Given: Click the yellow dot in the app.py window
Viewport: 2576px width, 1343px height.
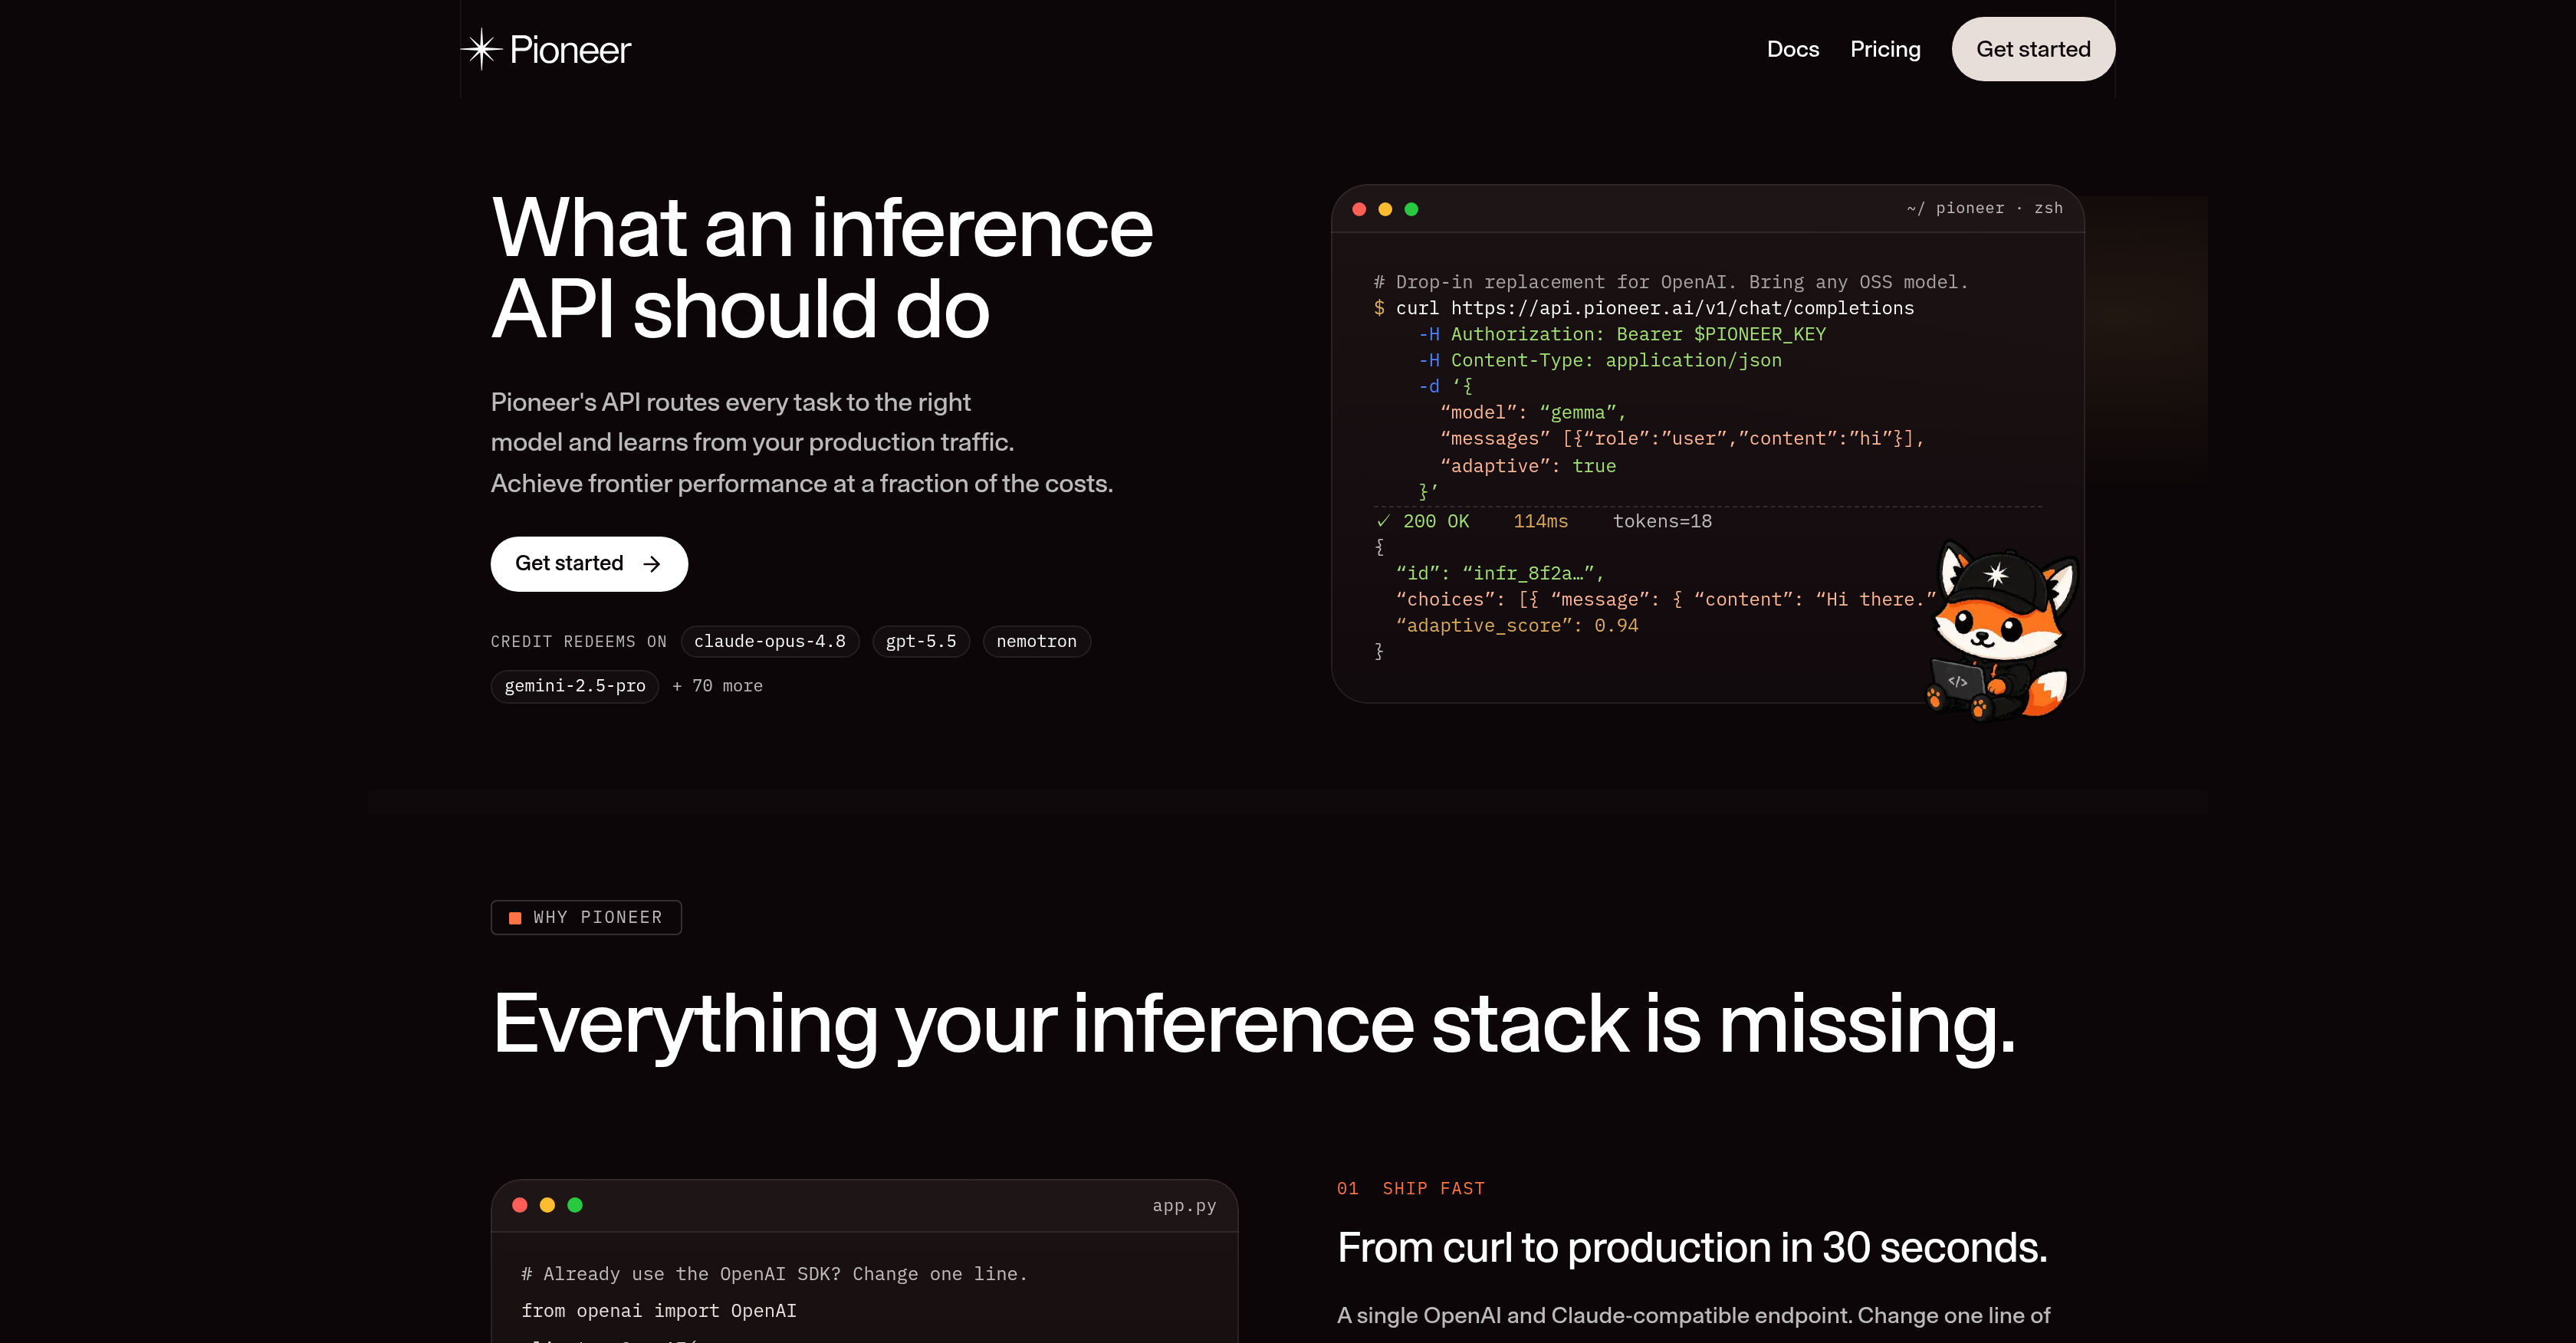Looking at the screenshot, I should tap(547, 1205).
